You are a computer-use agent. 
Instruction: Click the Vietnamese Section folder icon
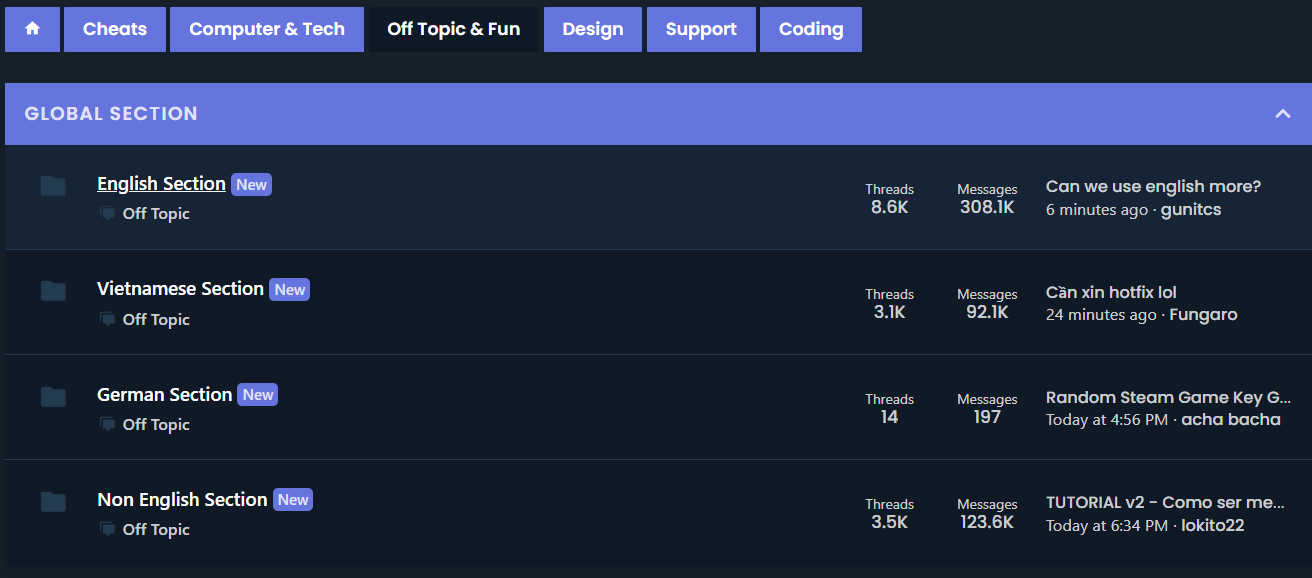(x=53, y=291)
